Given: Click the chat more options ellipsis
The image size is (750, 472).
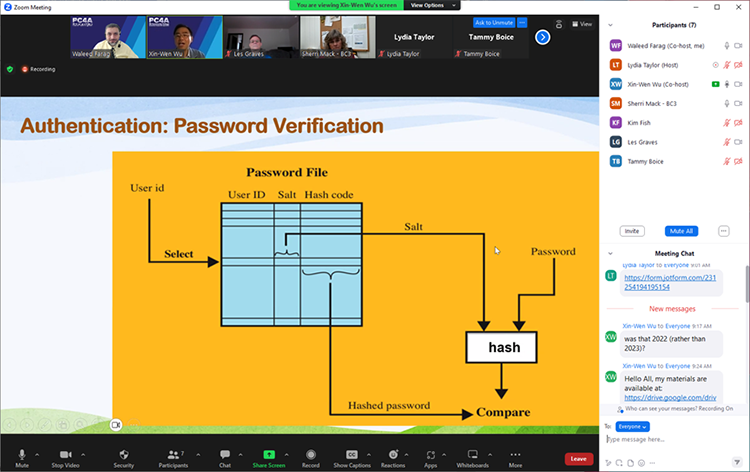Looking at the screenshot, I should [652, 463].
